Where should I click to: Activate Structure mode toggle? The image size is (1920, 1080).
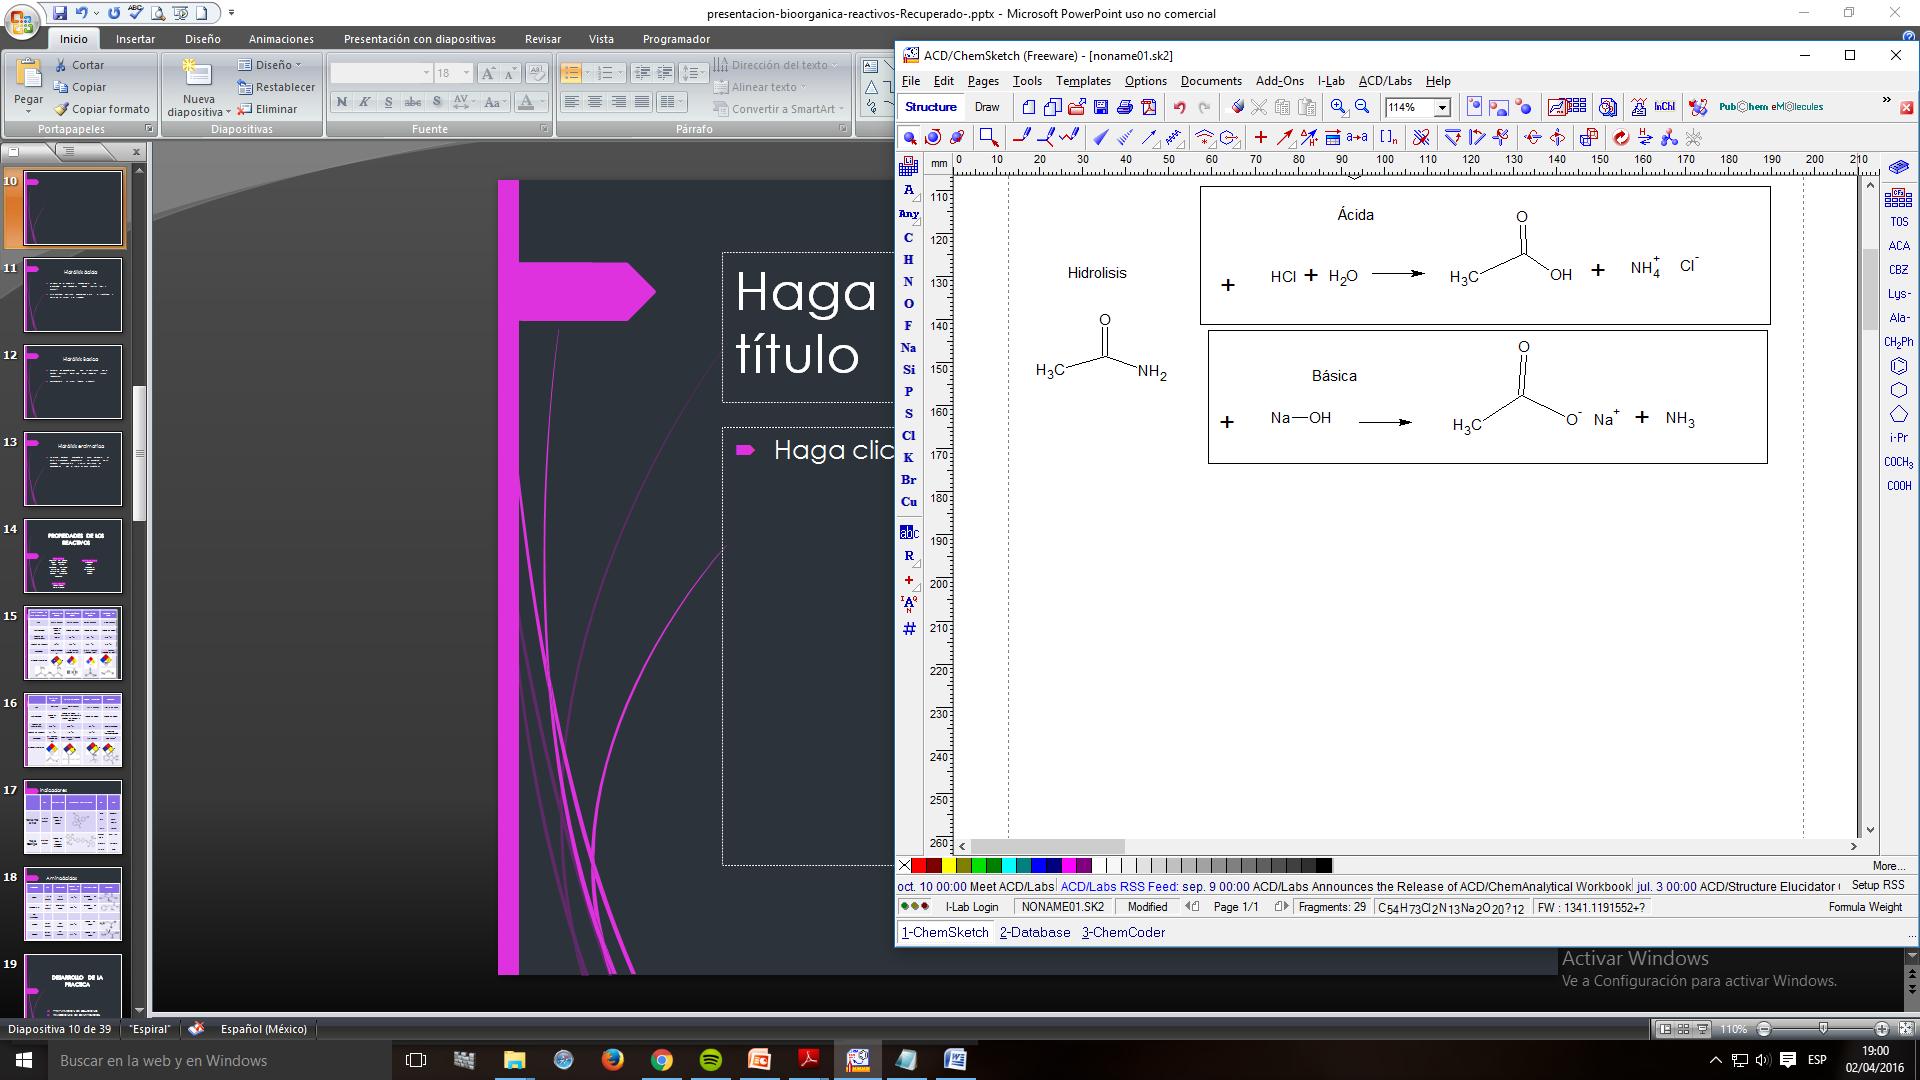click(930, 107)
